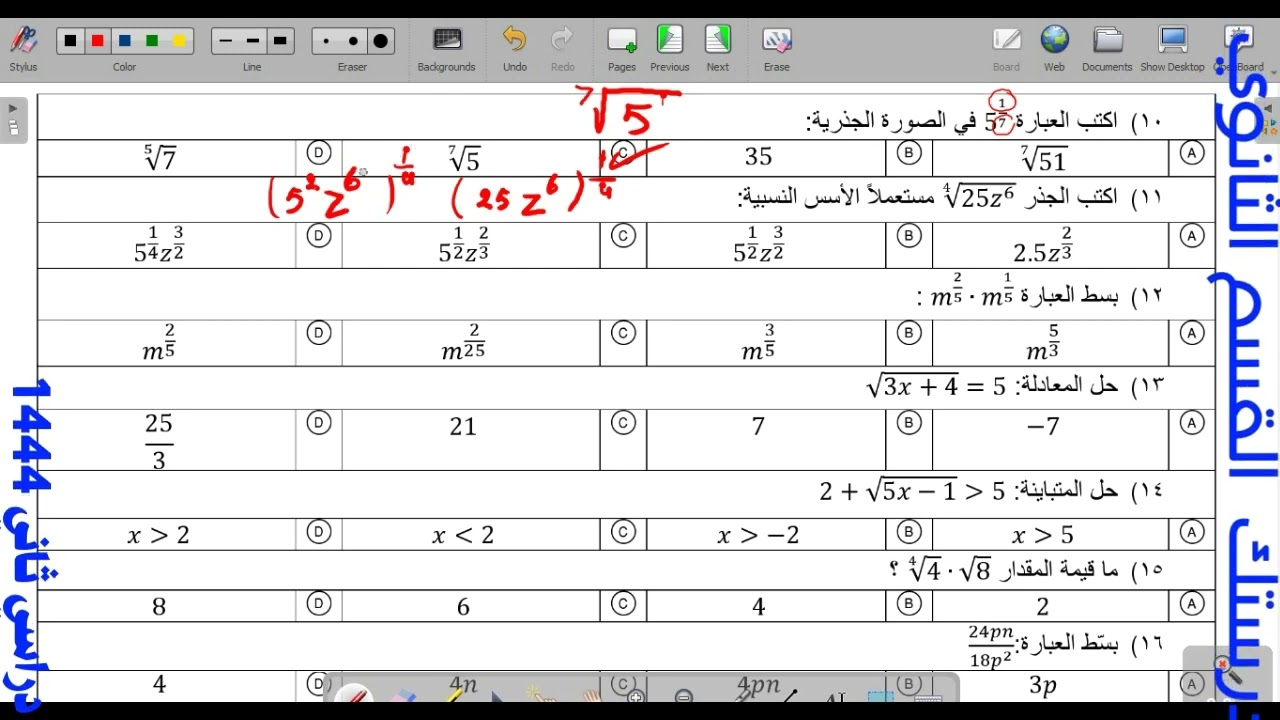Open the Web browser mode
The height and width of the screenshot is (720, 1280).
click(x=1054, y=49)
